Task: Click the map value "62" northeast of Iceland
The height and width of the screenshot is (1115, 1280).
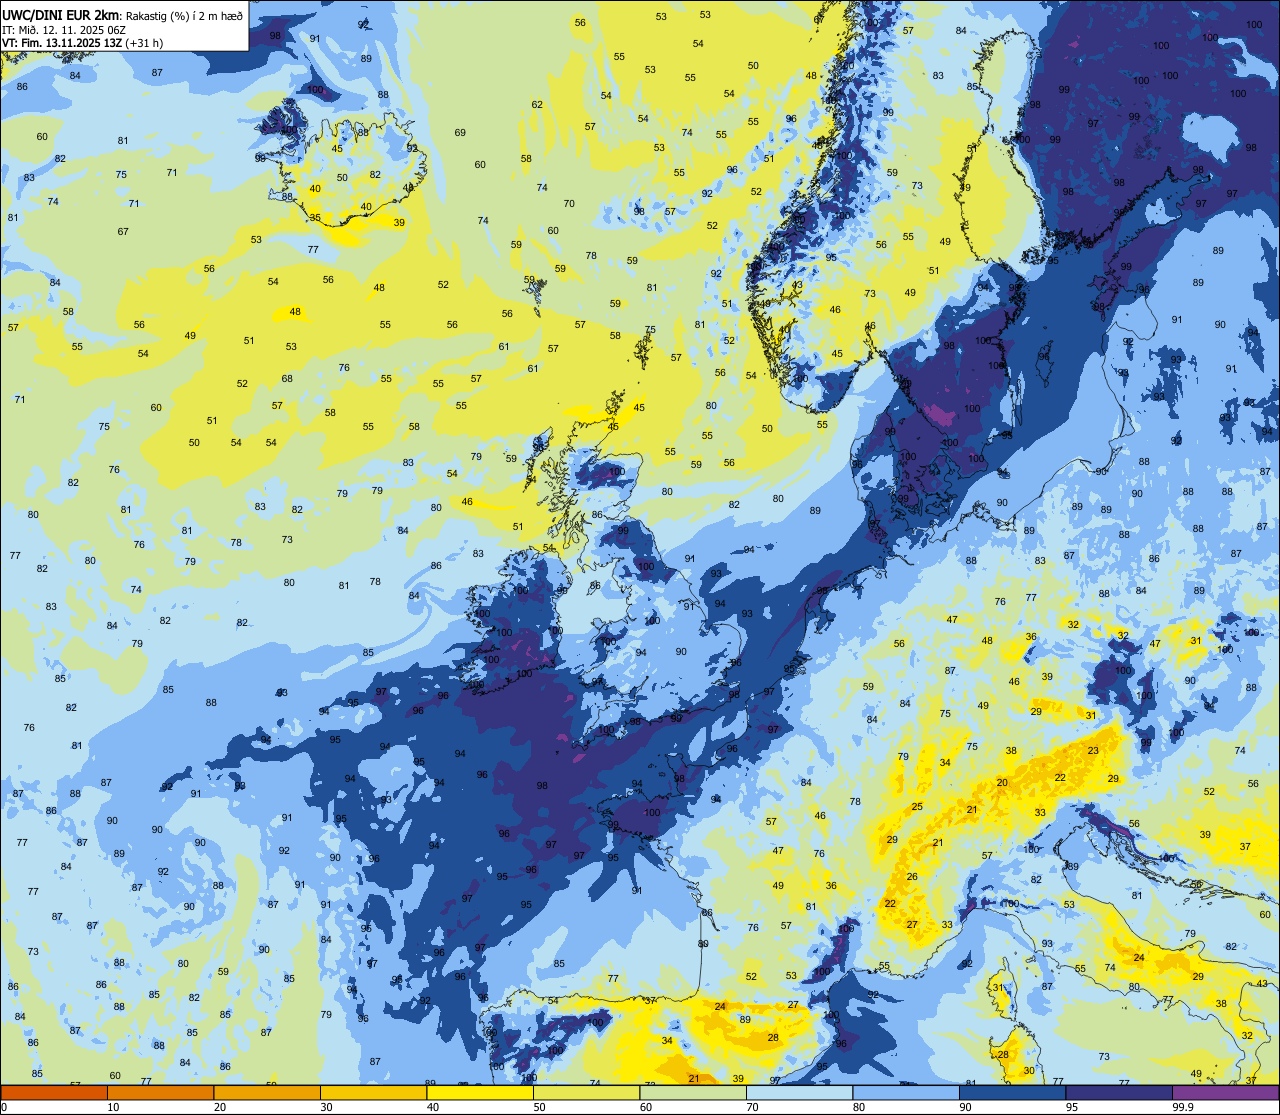Action: (537, 104)
